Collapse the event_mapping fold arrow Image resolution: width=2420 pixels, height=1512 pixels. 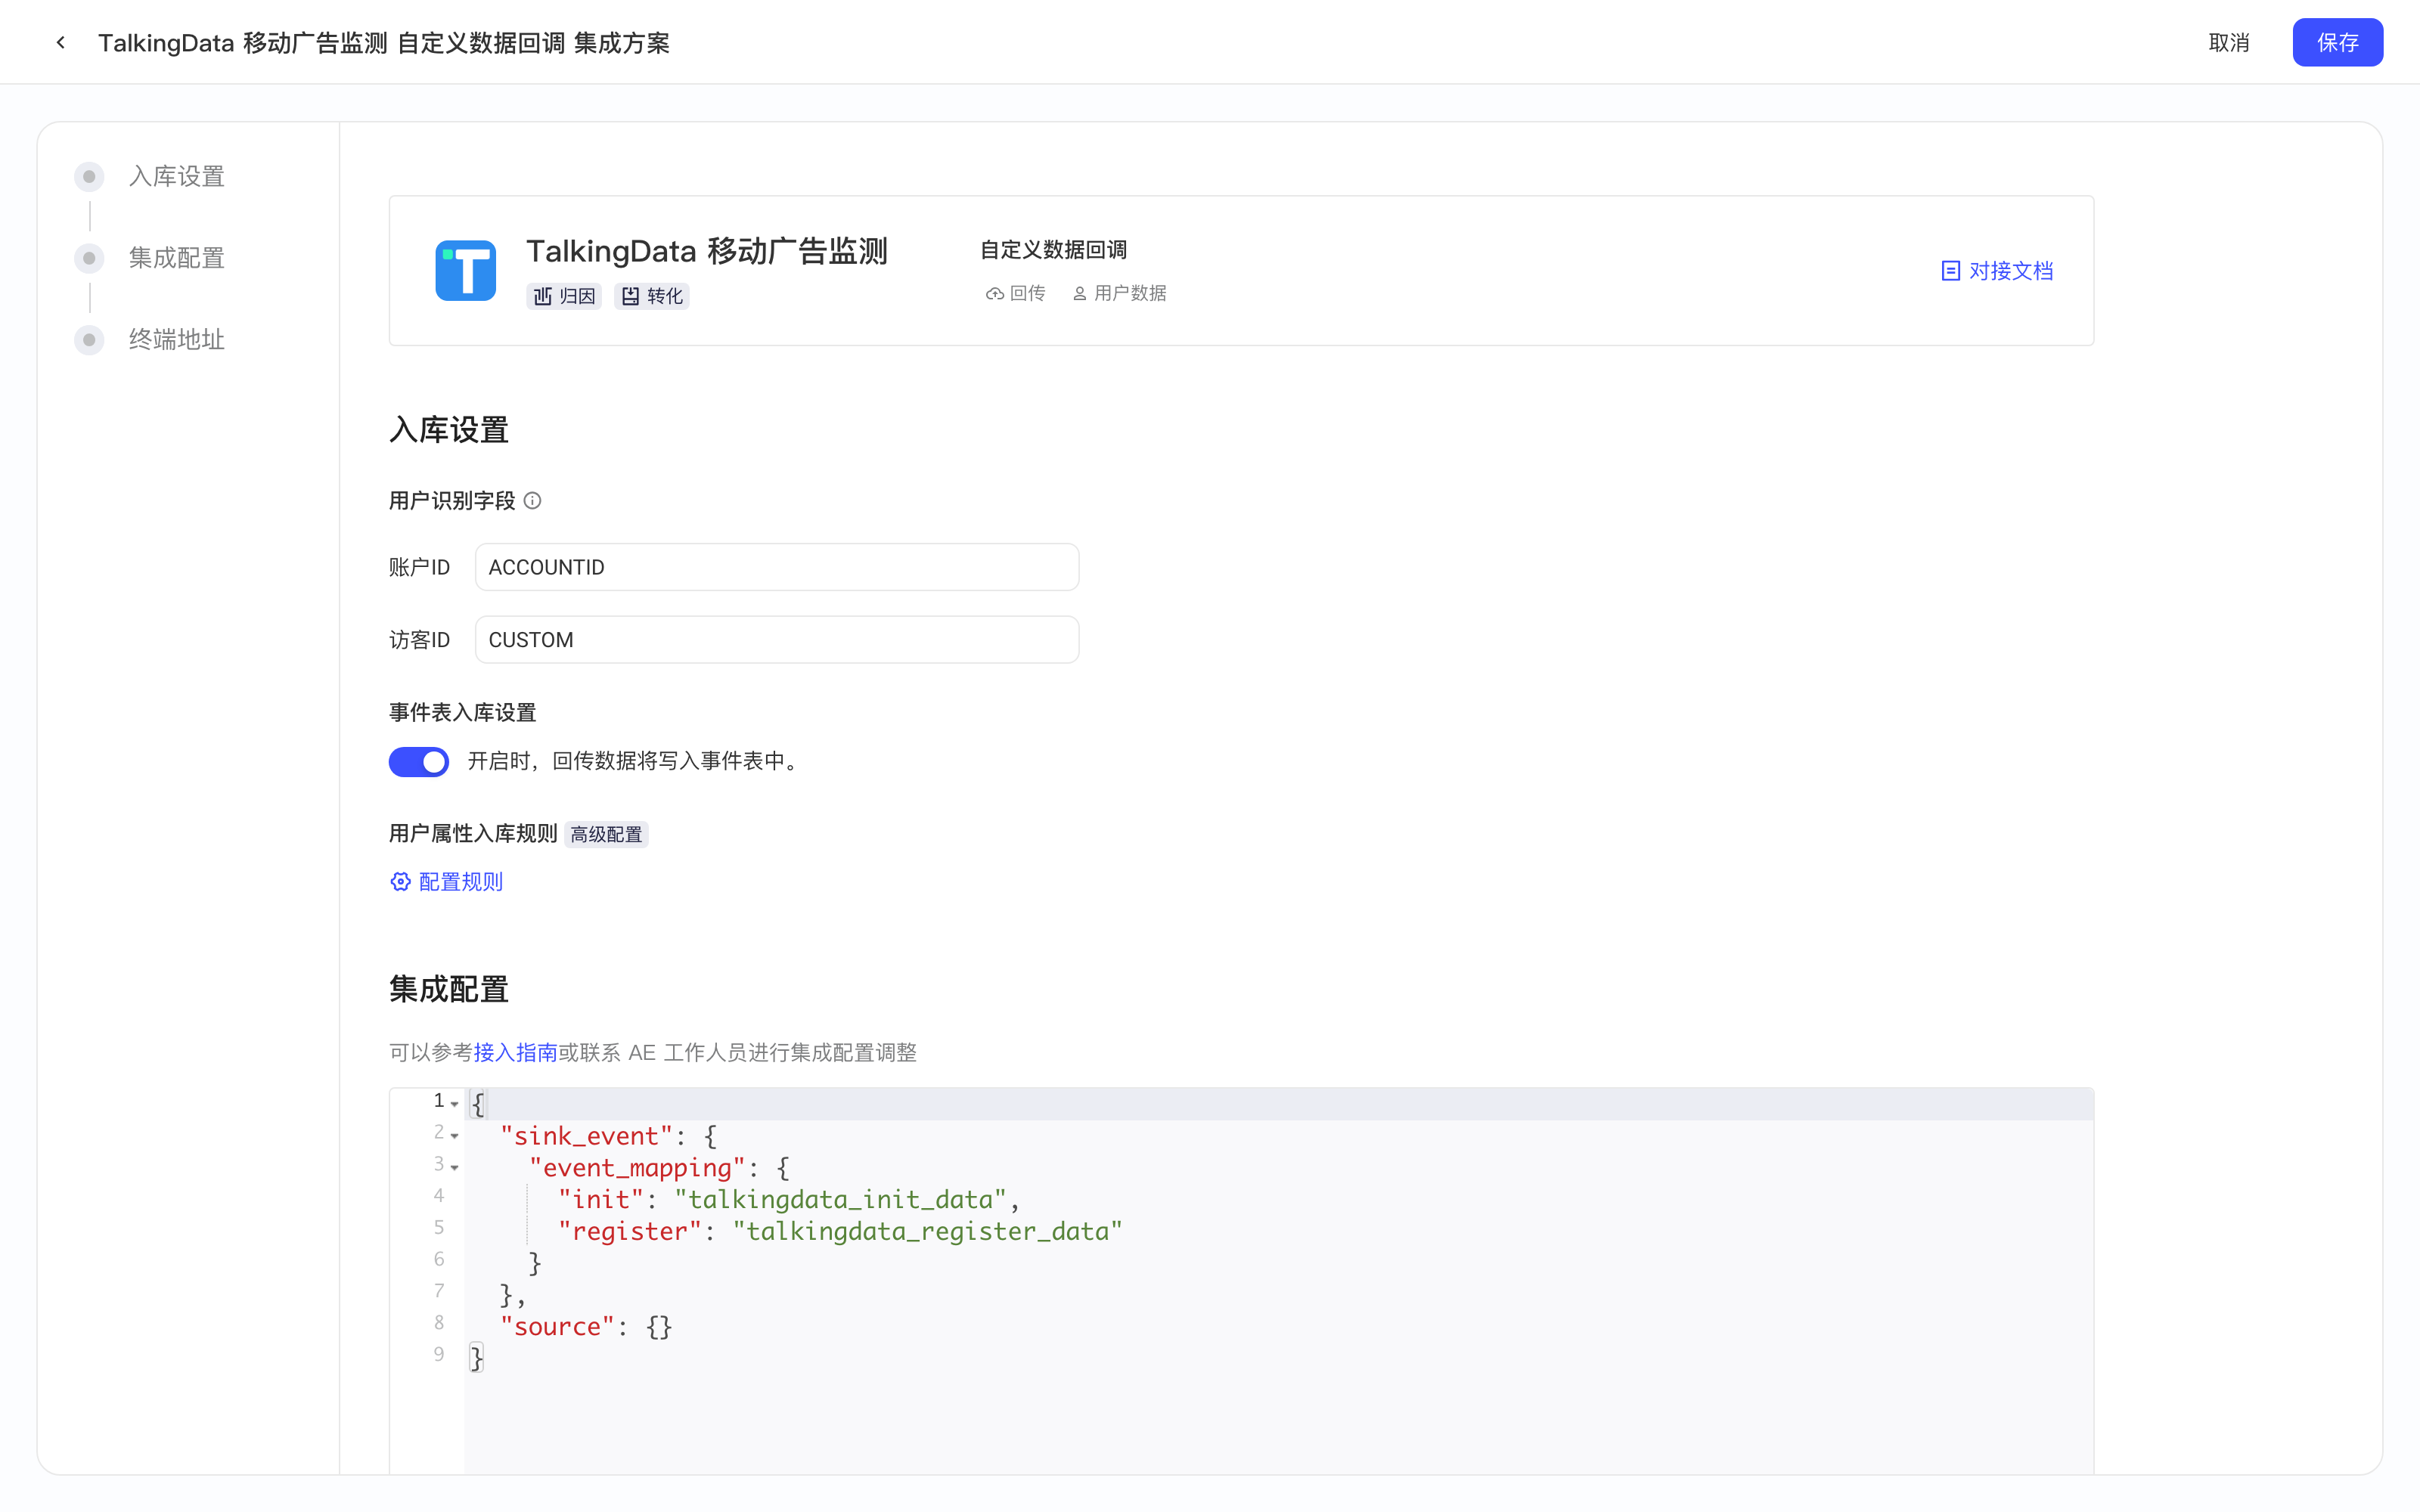click(x=455, y=1167)
